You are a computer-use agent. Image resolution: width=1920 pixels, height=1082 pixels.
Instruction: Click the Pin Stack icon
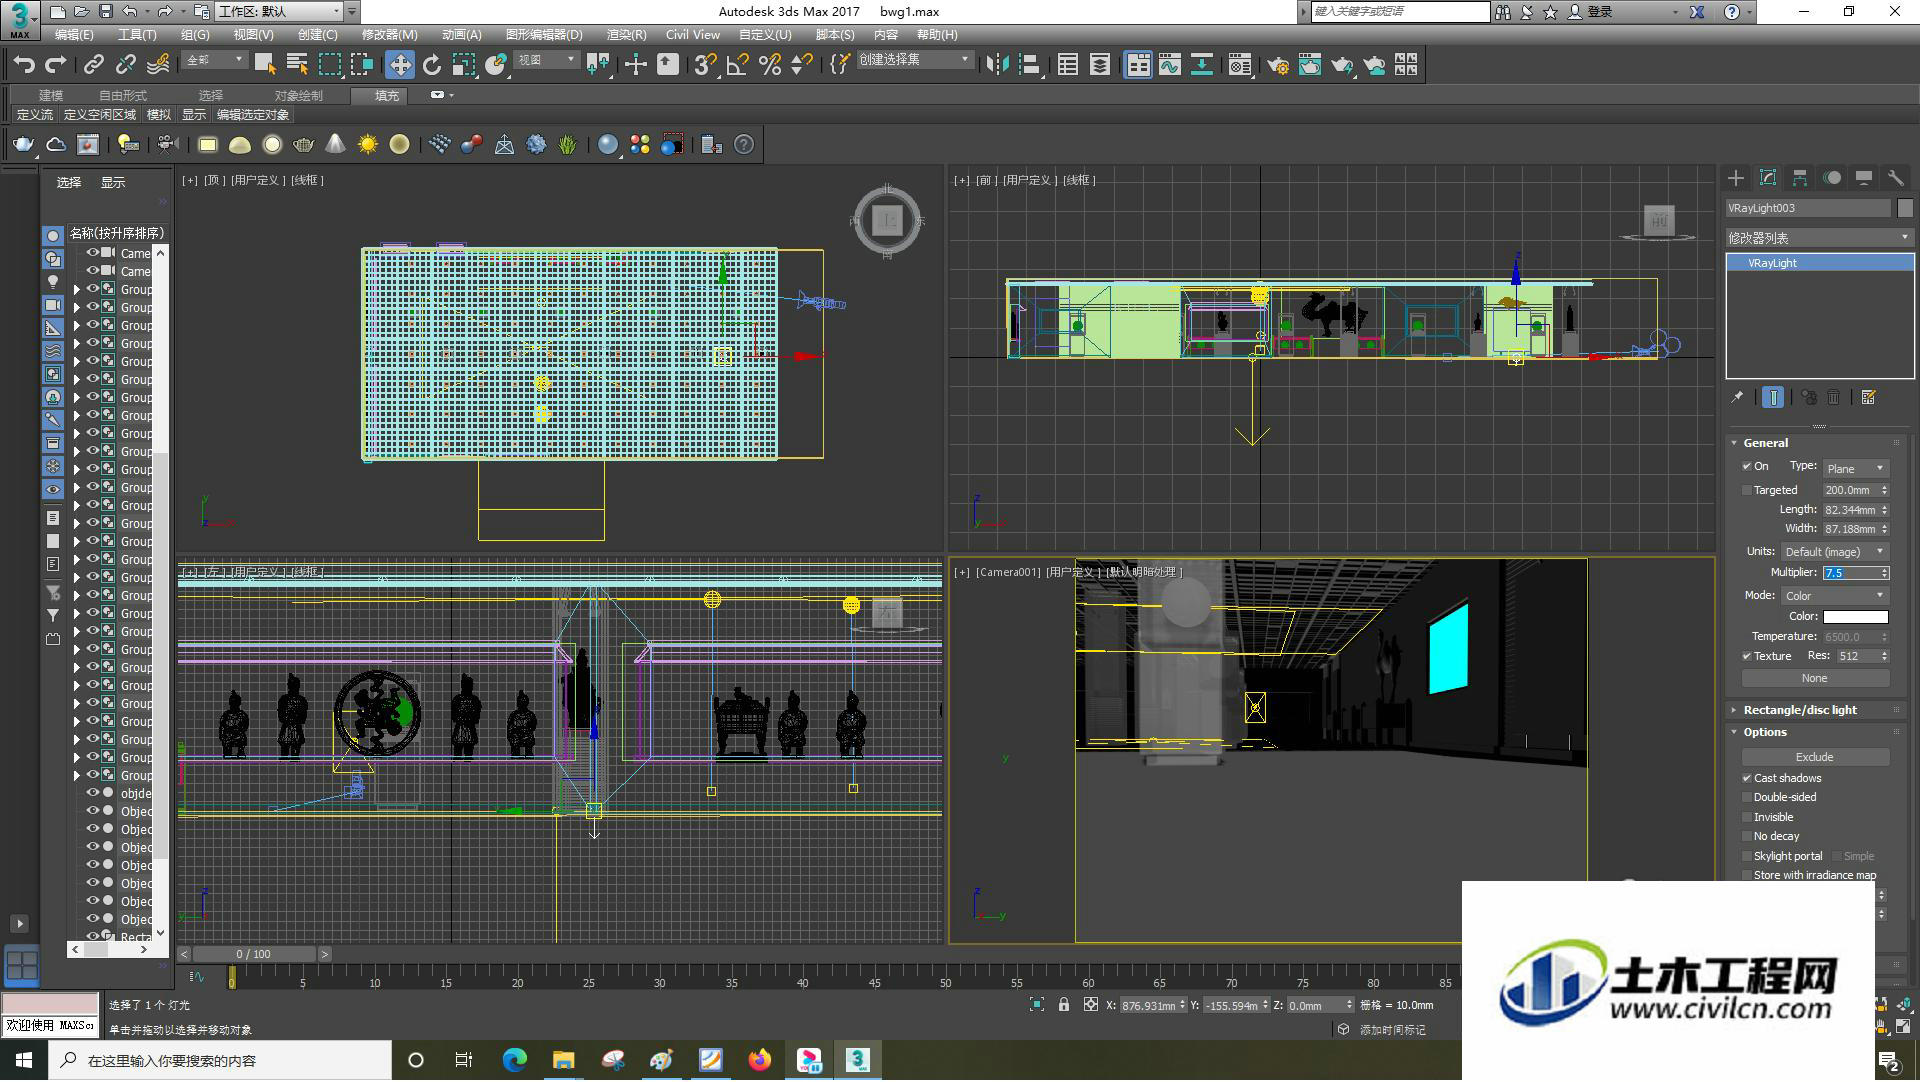pyautogui.click(x=1738, y=398)
